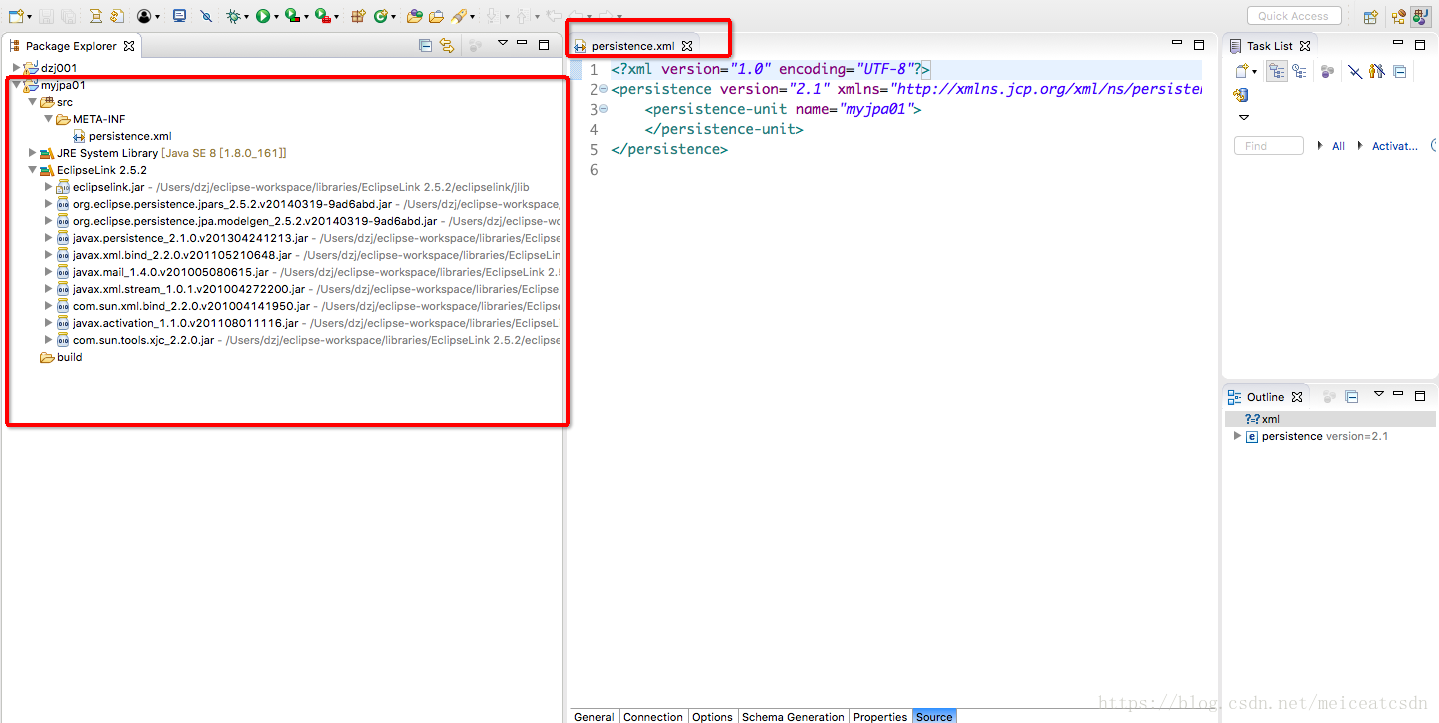Click the New file toolbar icon
This screenshot has height=723, width=1439.
coord(15,16)
